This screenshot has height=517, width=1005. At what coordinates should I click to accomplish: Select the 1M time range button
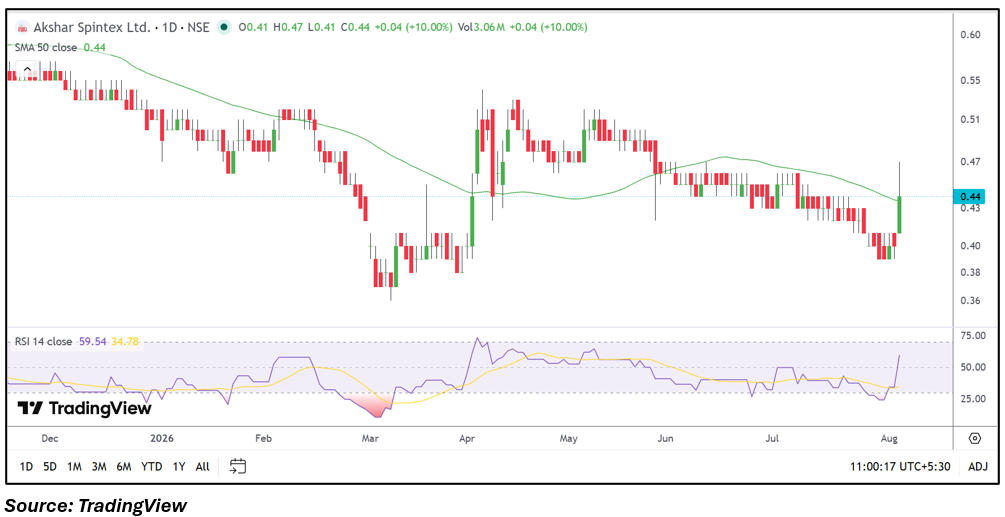74,466
